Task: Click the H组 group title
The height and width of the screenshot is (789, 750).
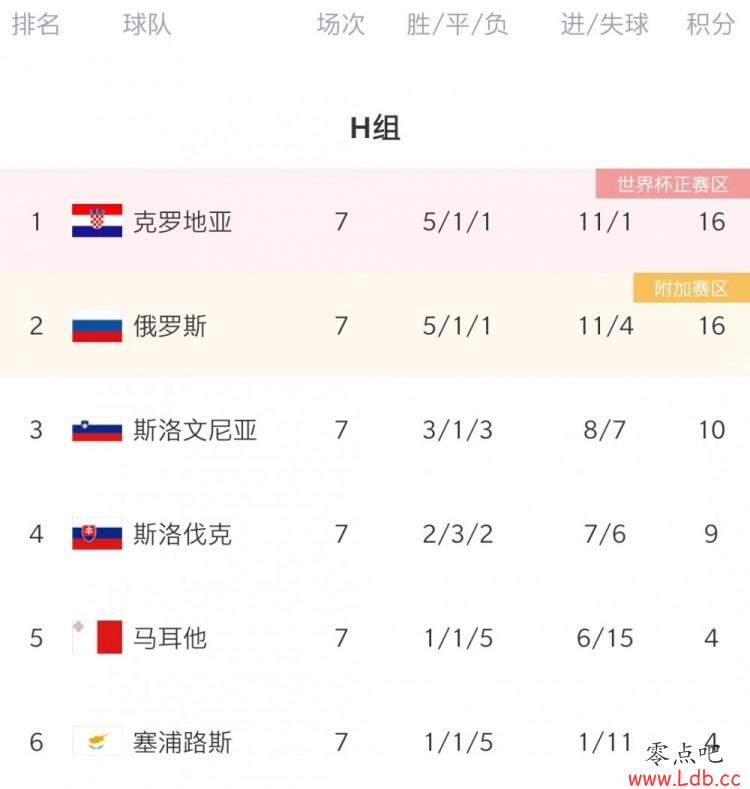Action: (375, 128)
